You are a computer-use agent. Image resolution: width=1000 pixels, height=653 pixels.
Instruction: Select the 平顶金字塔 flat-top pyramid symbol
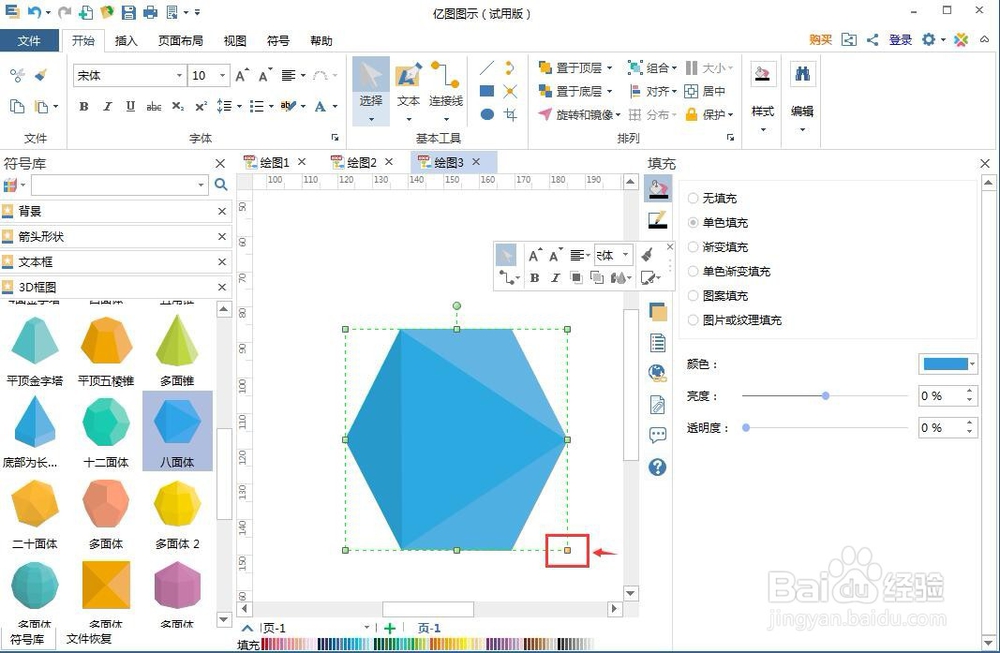[x=35, y=342]
